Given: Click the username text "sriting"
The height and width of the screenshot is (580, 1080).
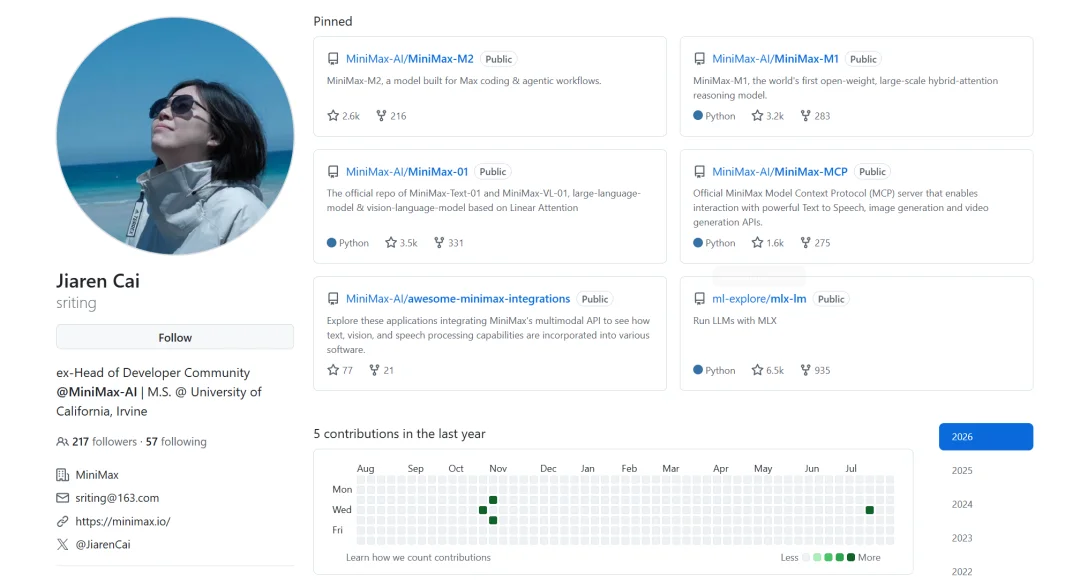Looking at the screenshot, I should [x=76, y=303].
